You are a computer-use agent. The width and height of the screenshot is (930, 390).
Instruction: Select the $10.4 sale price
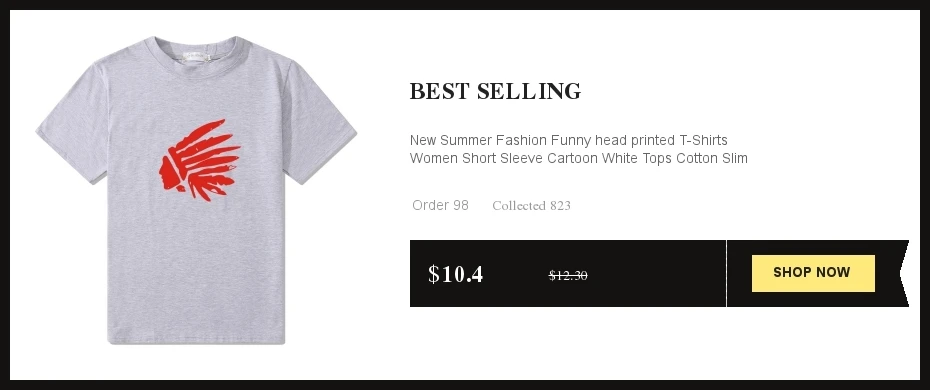click(x=456, y=274)
